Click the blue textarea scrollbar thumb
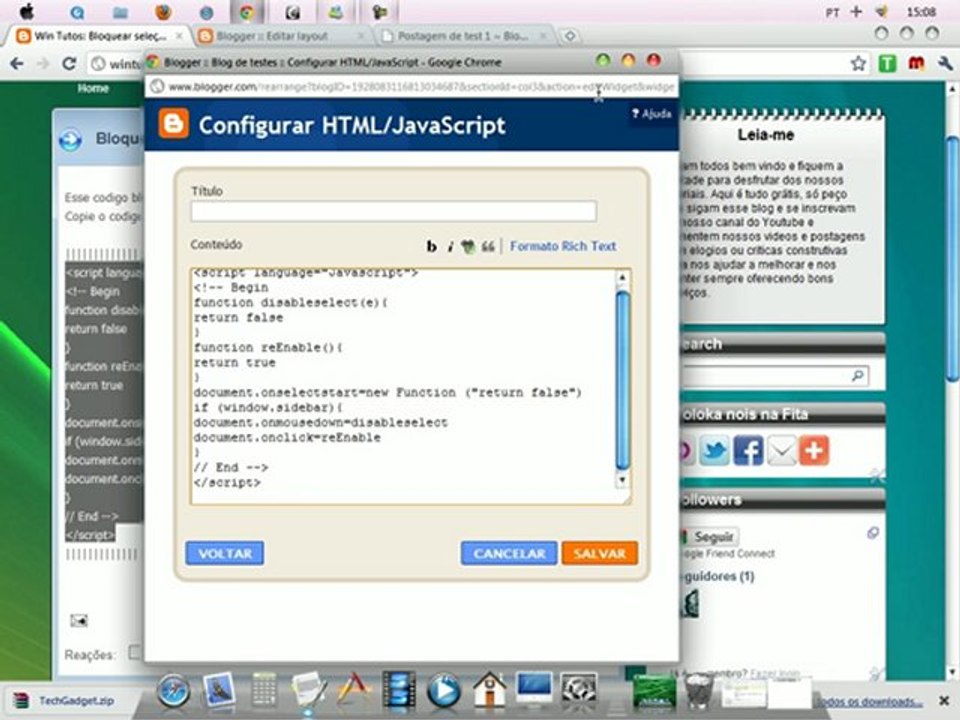 pyautogui.click(x=623, y=380)
